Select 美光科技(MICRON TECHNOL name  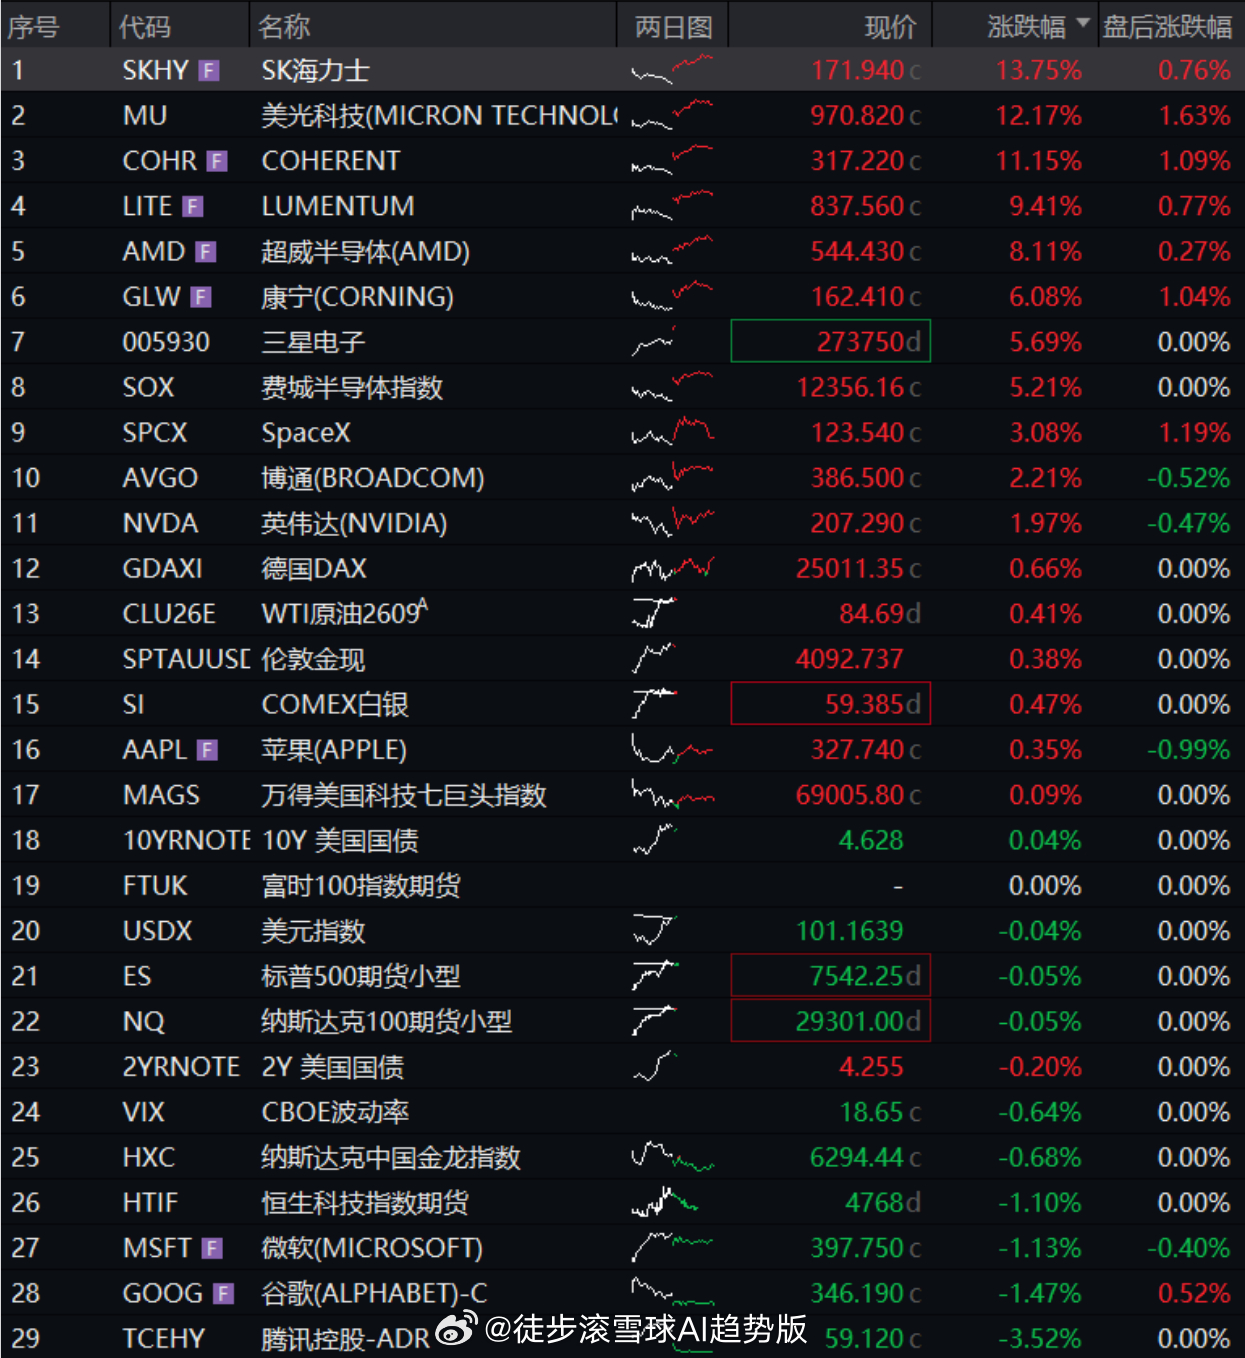pos(439,116)
